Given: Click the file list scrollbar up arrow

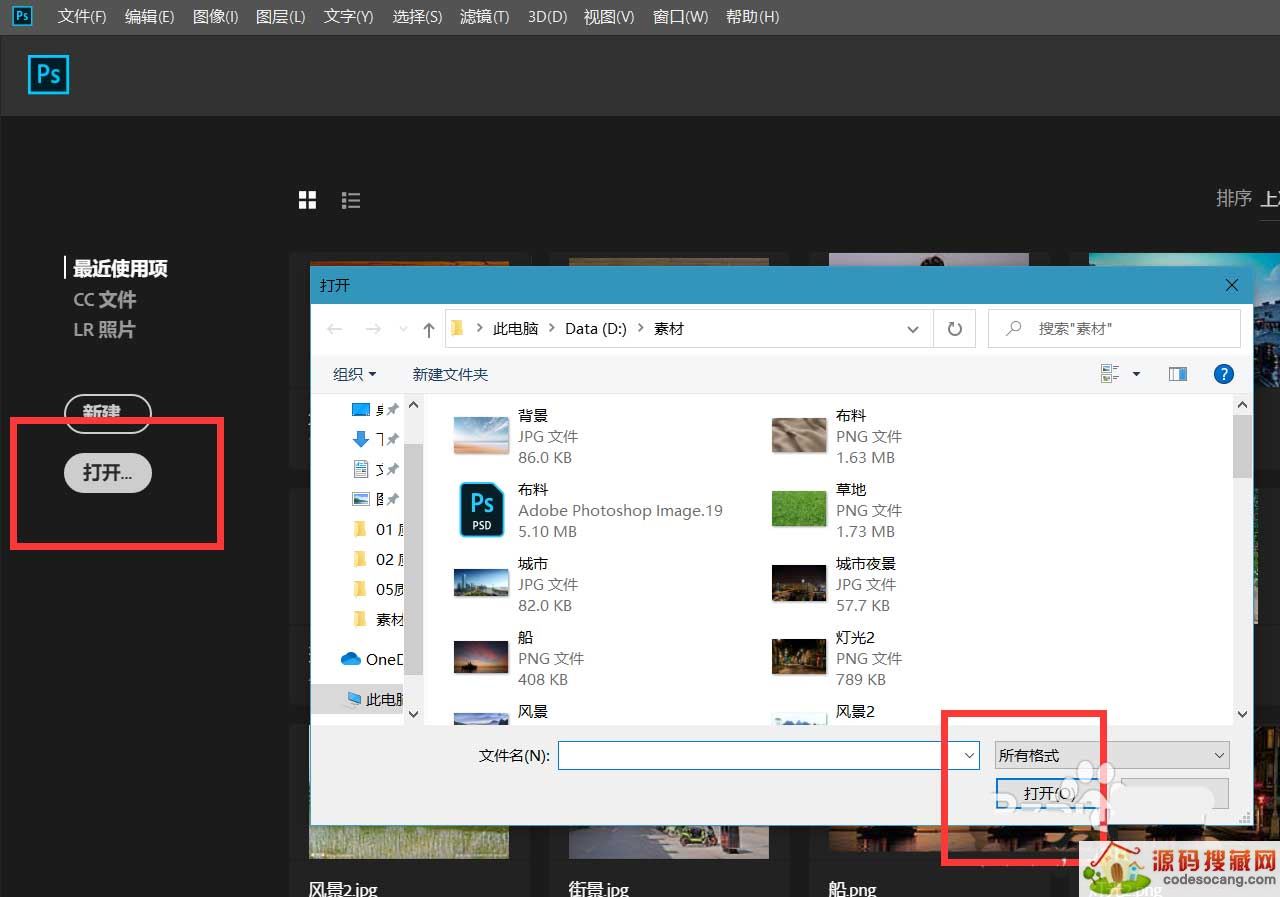Looking at the screenshot, I should 1243,405.
